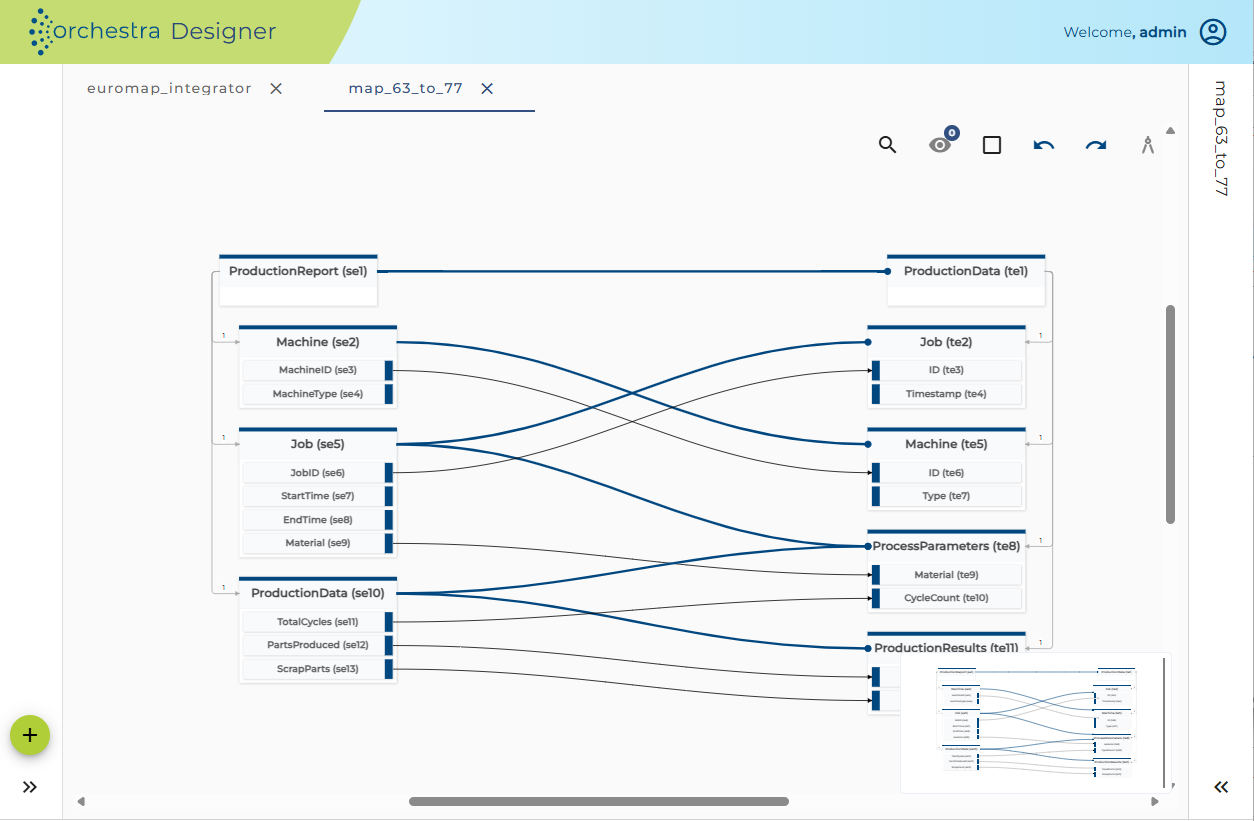
Task: Click the minimap overview thumbnail
Action: (x=1036, y=723)
